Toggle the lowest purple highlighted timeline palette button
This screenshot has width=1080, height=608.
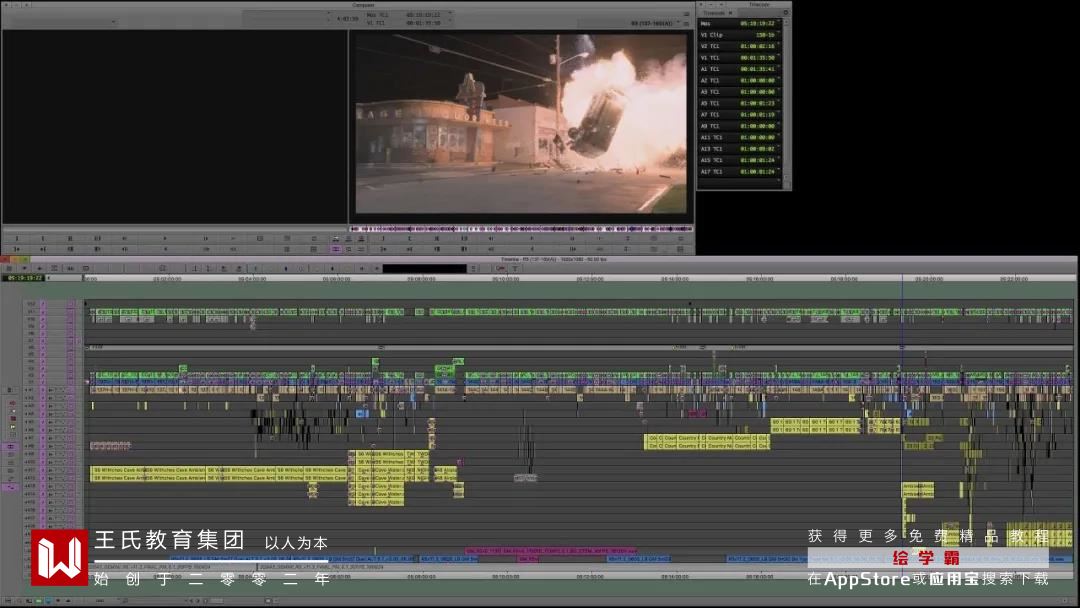pyautogui.click(x=10, y=487)
